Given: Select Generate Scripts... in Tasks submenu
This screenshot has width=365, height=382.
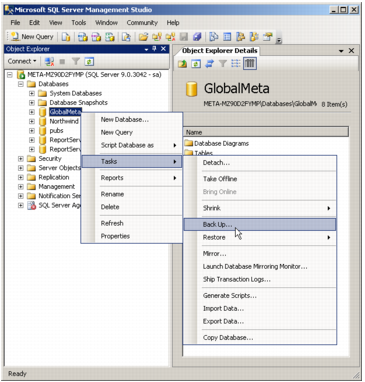Looking at the screenshot, I should (x=260, y=296).
